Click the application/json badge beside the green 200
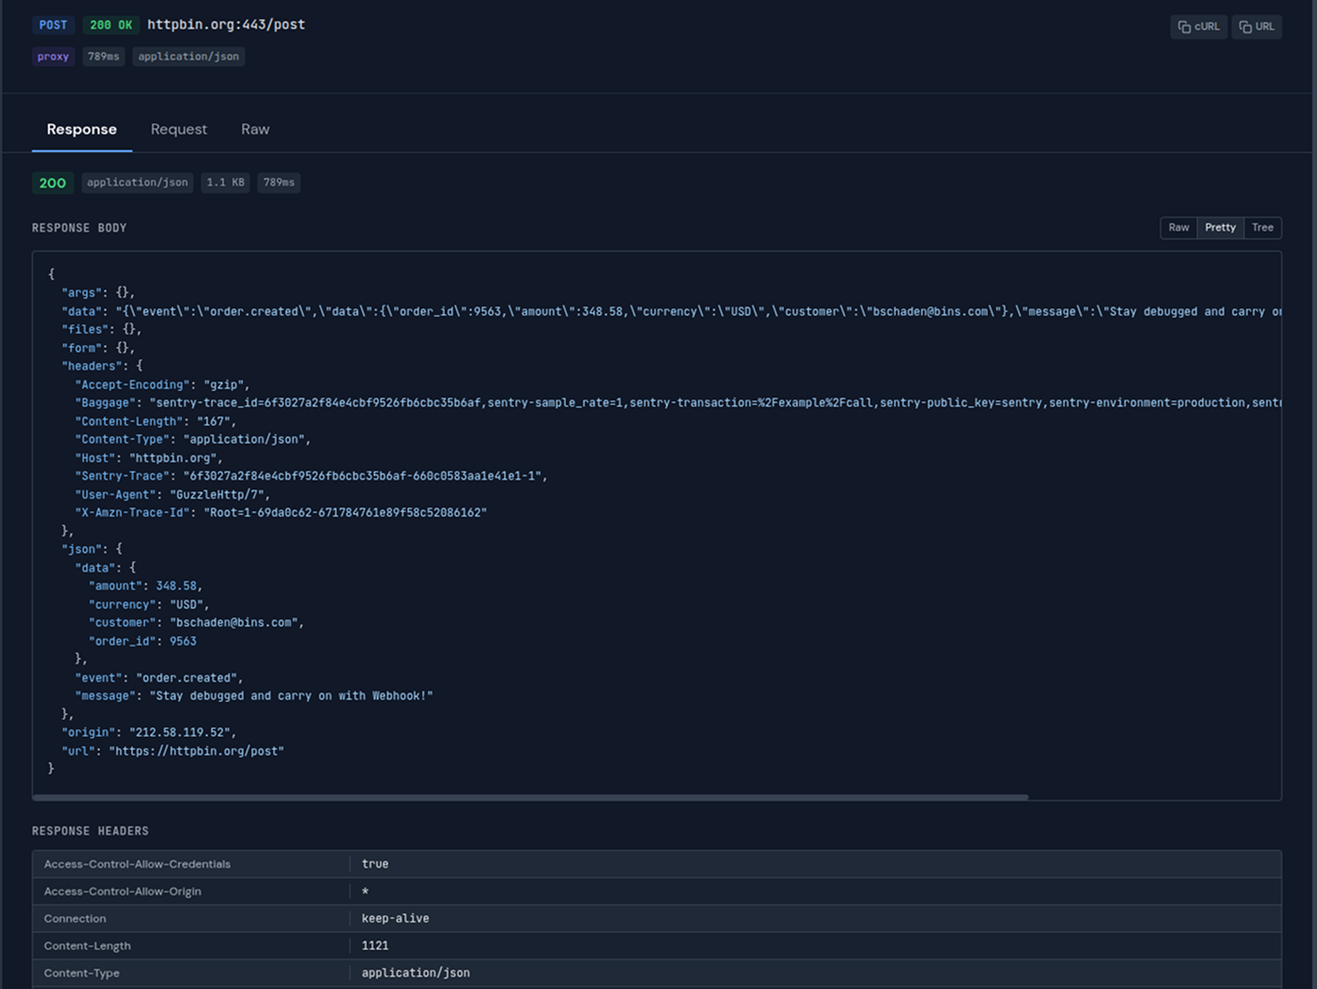The image size is (1317, 989). click(137, 182)
